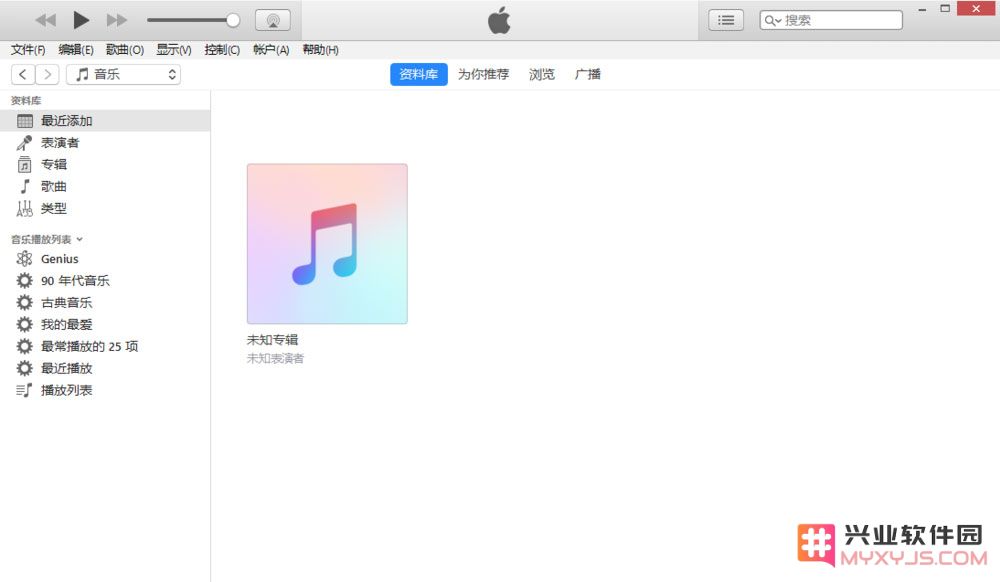Click the Play button
The height and width of the screenshot is (582, 1000).
tap(80, 20)
